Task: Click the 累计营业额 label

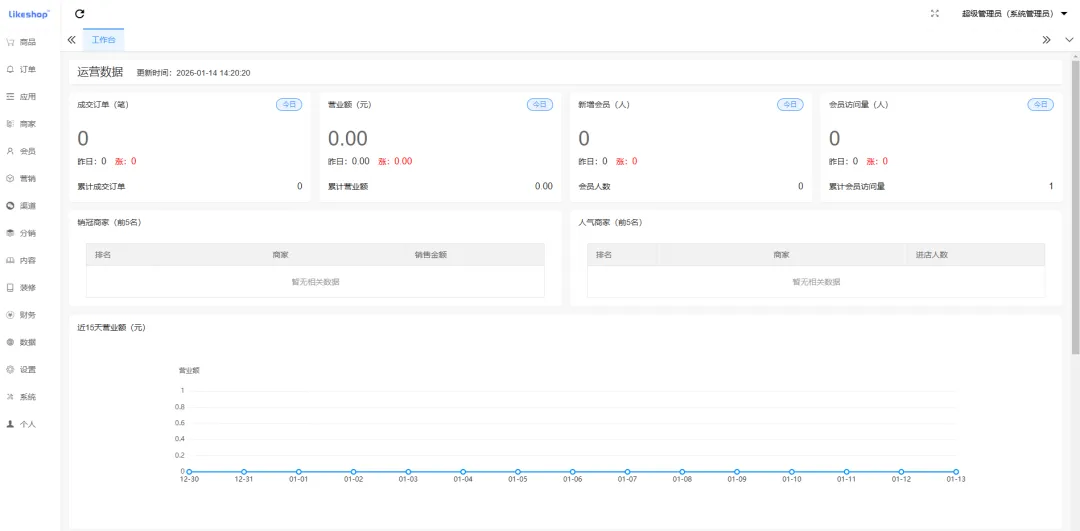Action: [348, 186]
